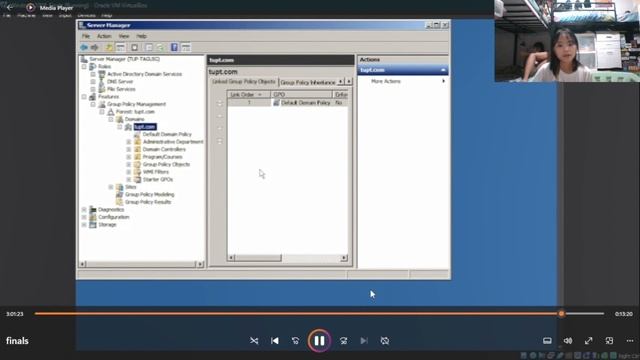Switch video to full screen
This screenshot has height=360, width=640.
coord(588,340)
